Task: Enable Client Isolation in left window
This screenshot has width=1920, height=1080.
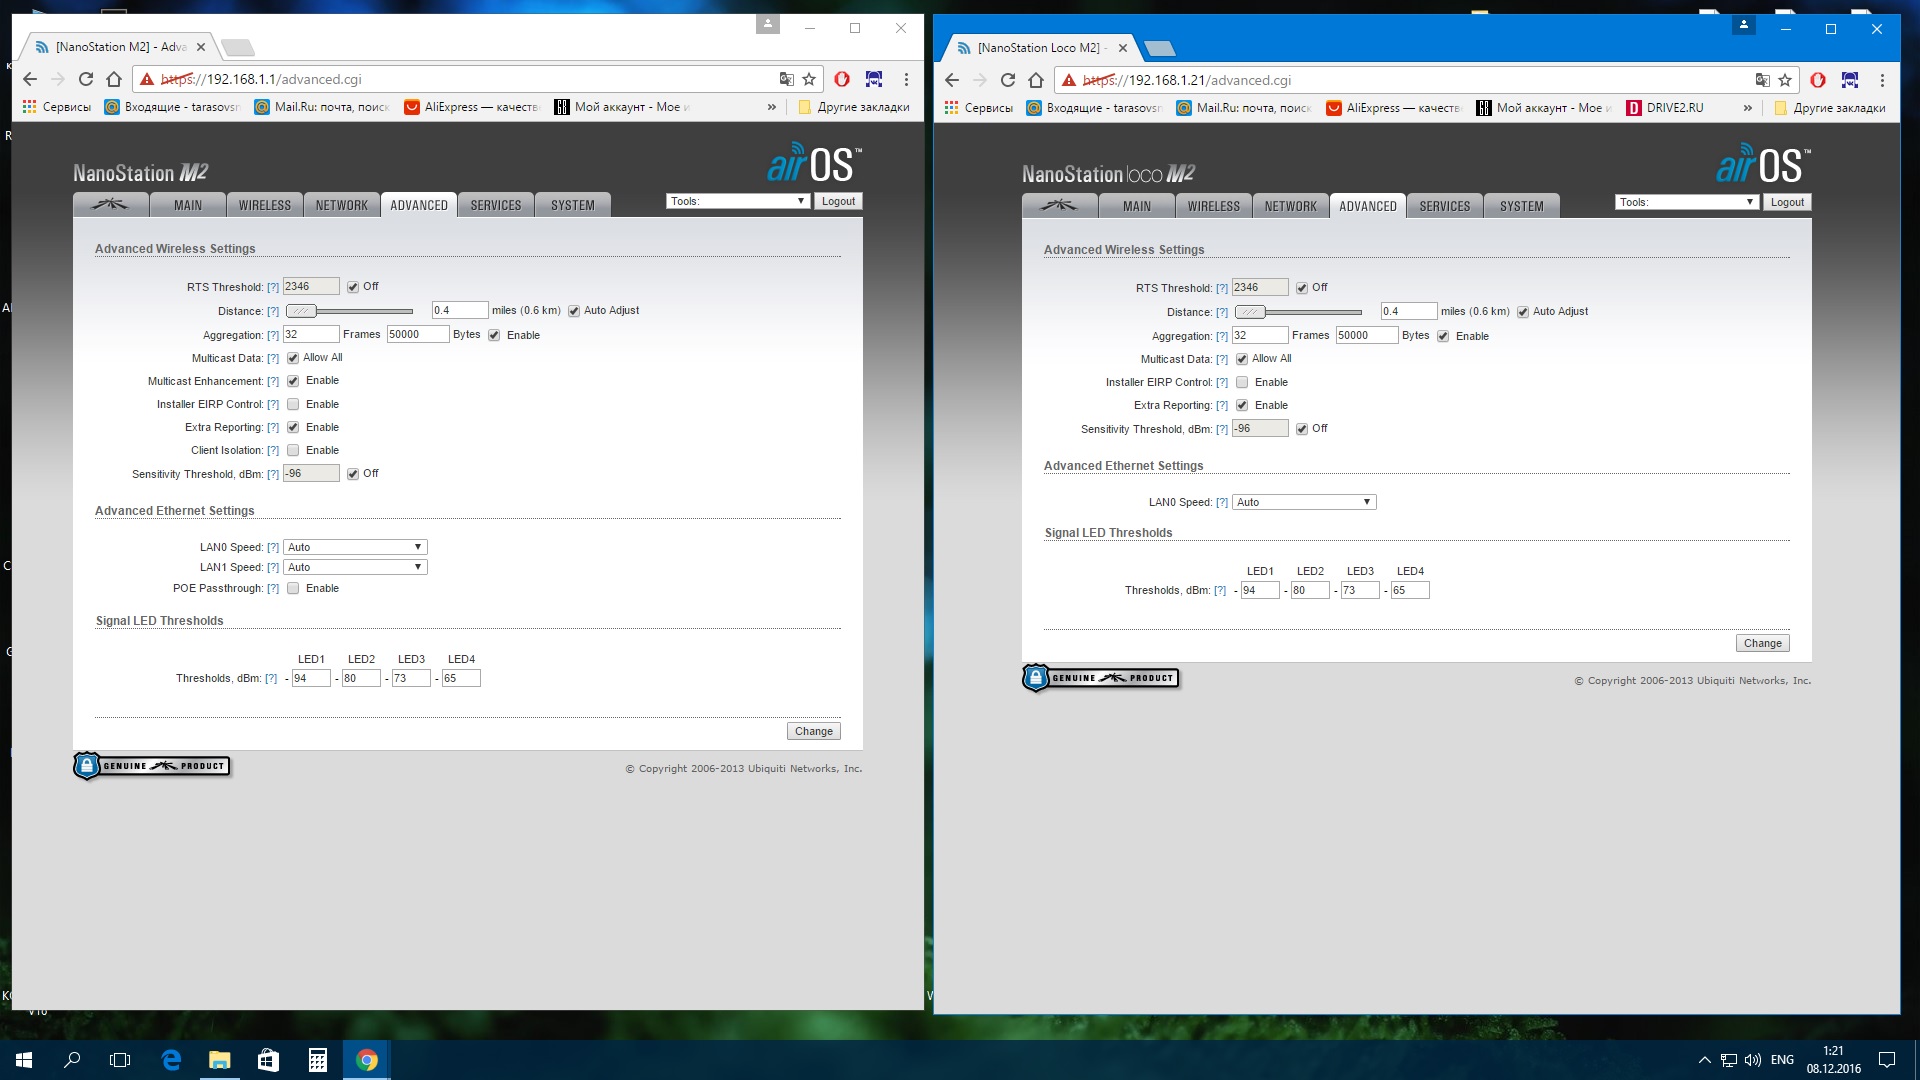Action: click(x=293, y=450)
